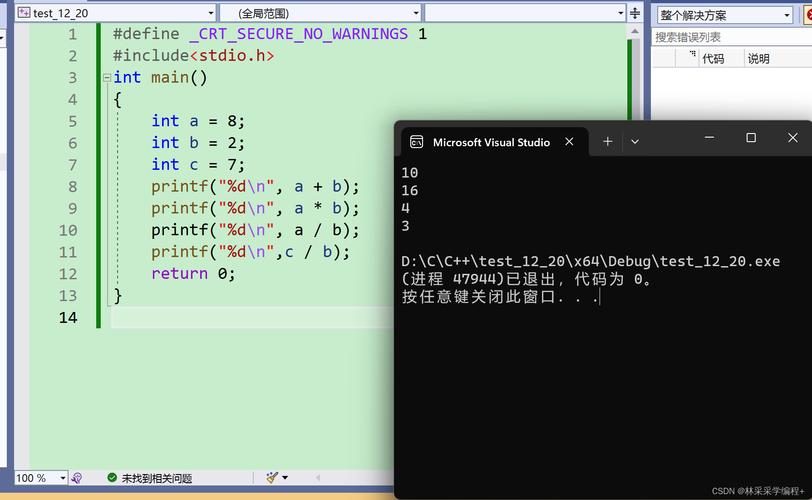Sort error list by 代码 column
The width and height of the screenshot is (812, 500).
(713, 58)
